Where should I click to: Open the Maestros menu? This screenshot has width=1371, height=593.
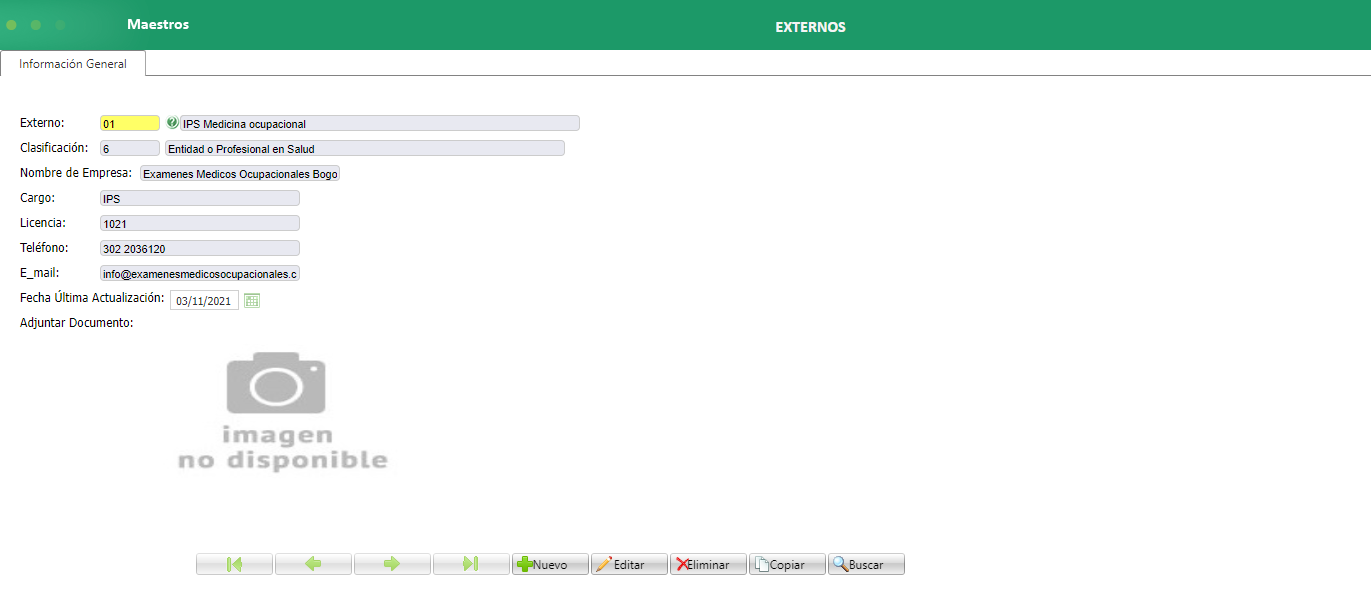(158, 24)
